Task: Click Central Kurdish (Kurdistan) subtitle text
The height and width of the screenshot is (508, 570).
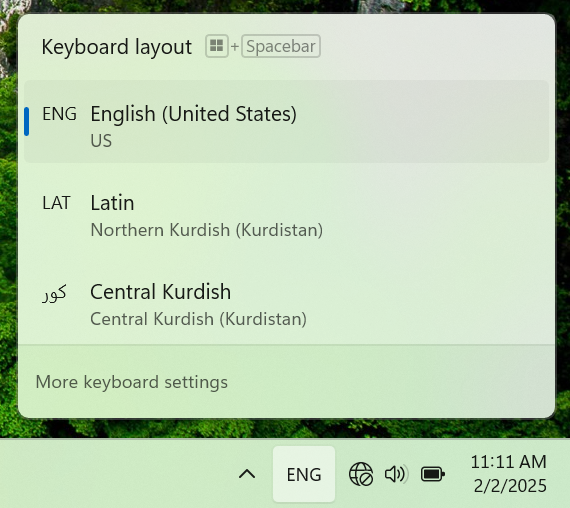Action: point(198,319)
